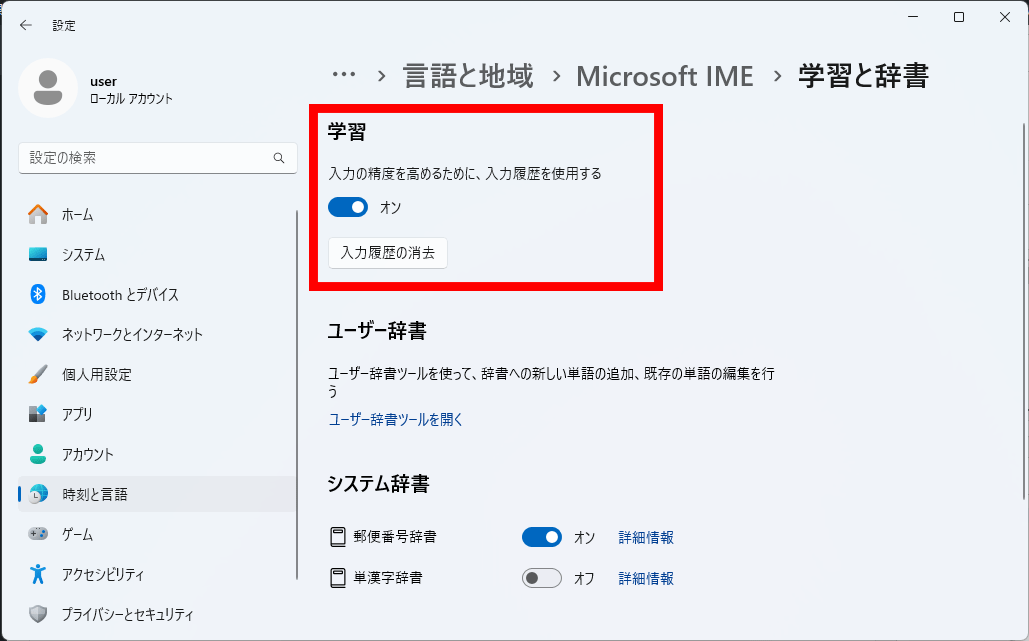
Task: Navigate to Microsoft IME breadcrumb
Action: [x=665, y=76]
